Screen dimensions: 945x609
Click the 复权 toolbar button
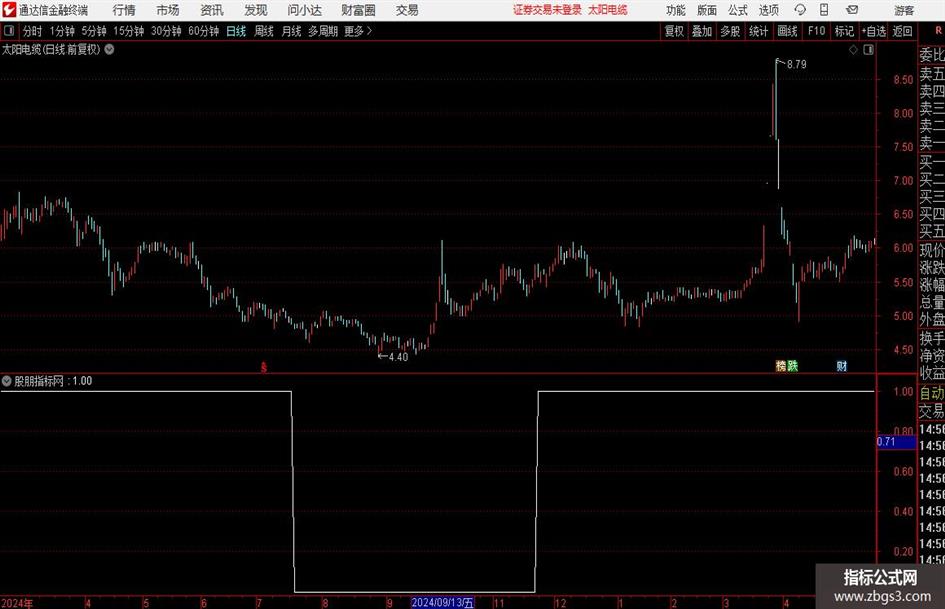click(x=674, y=31)
